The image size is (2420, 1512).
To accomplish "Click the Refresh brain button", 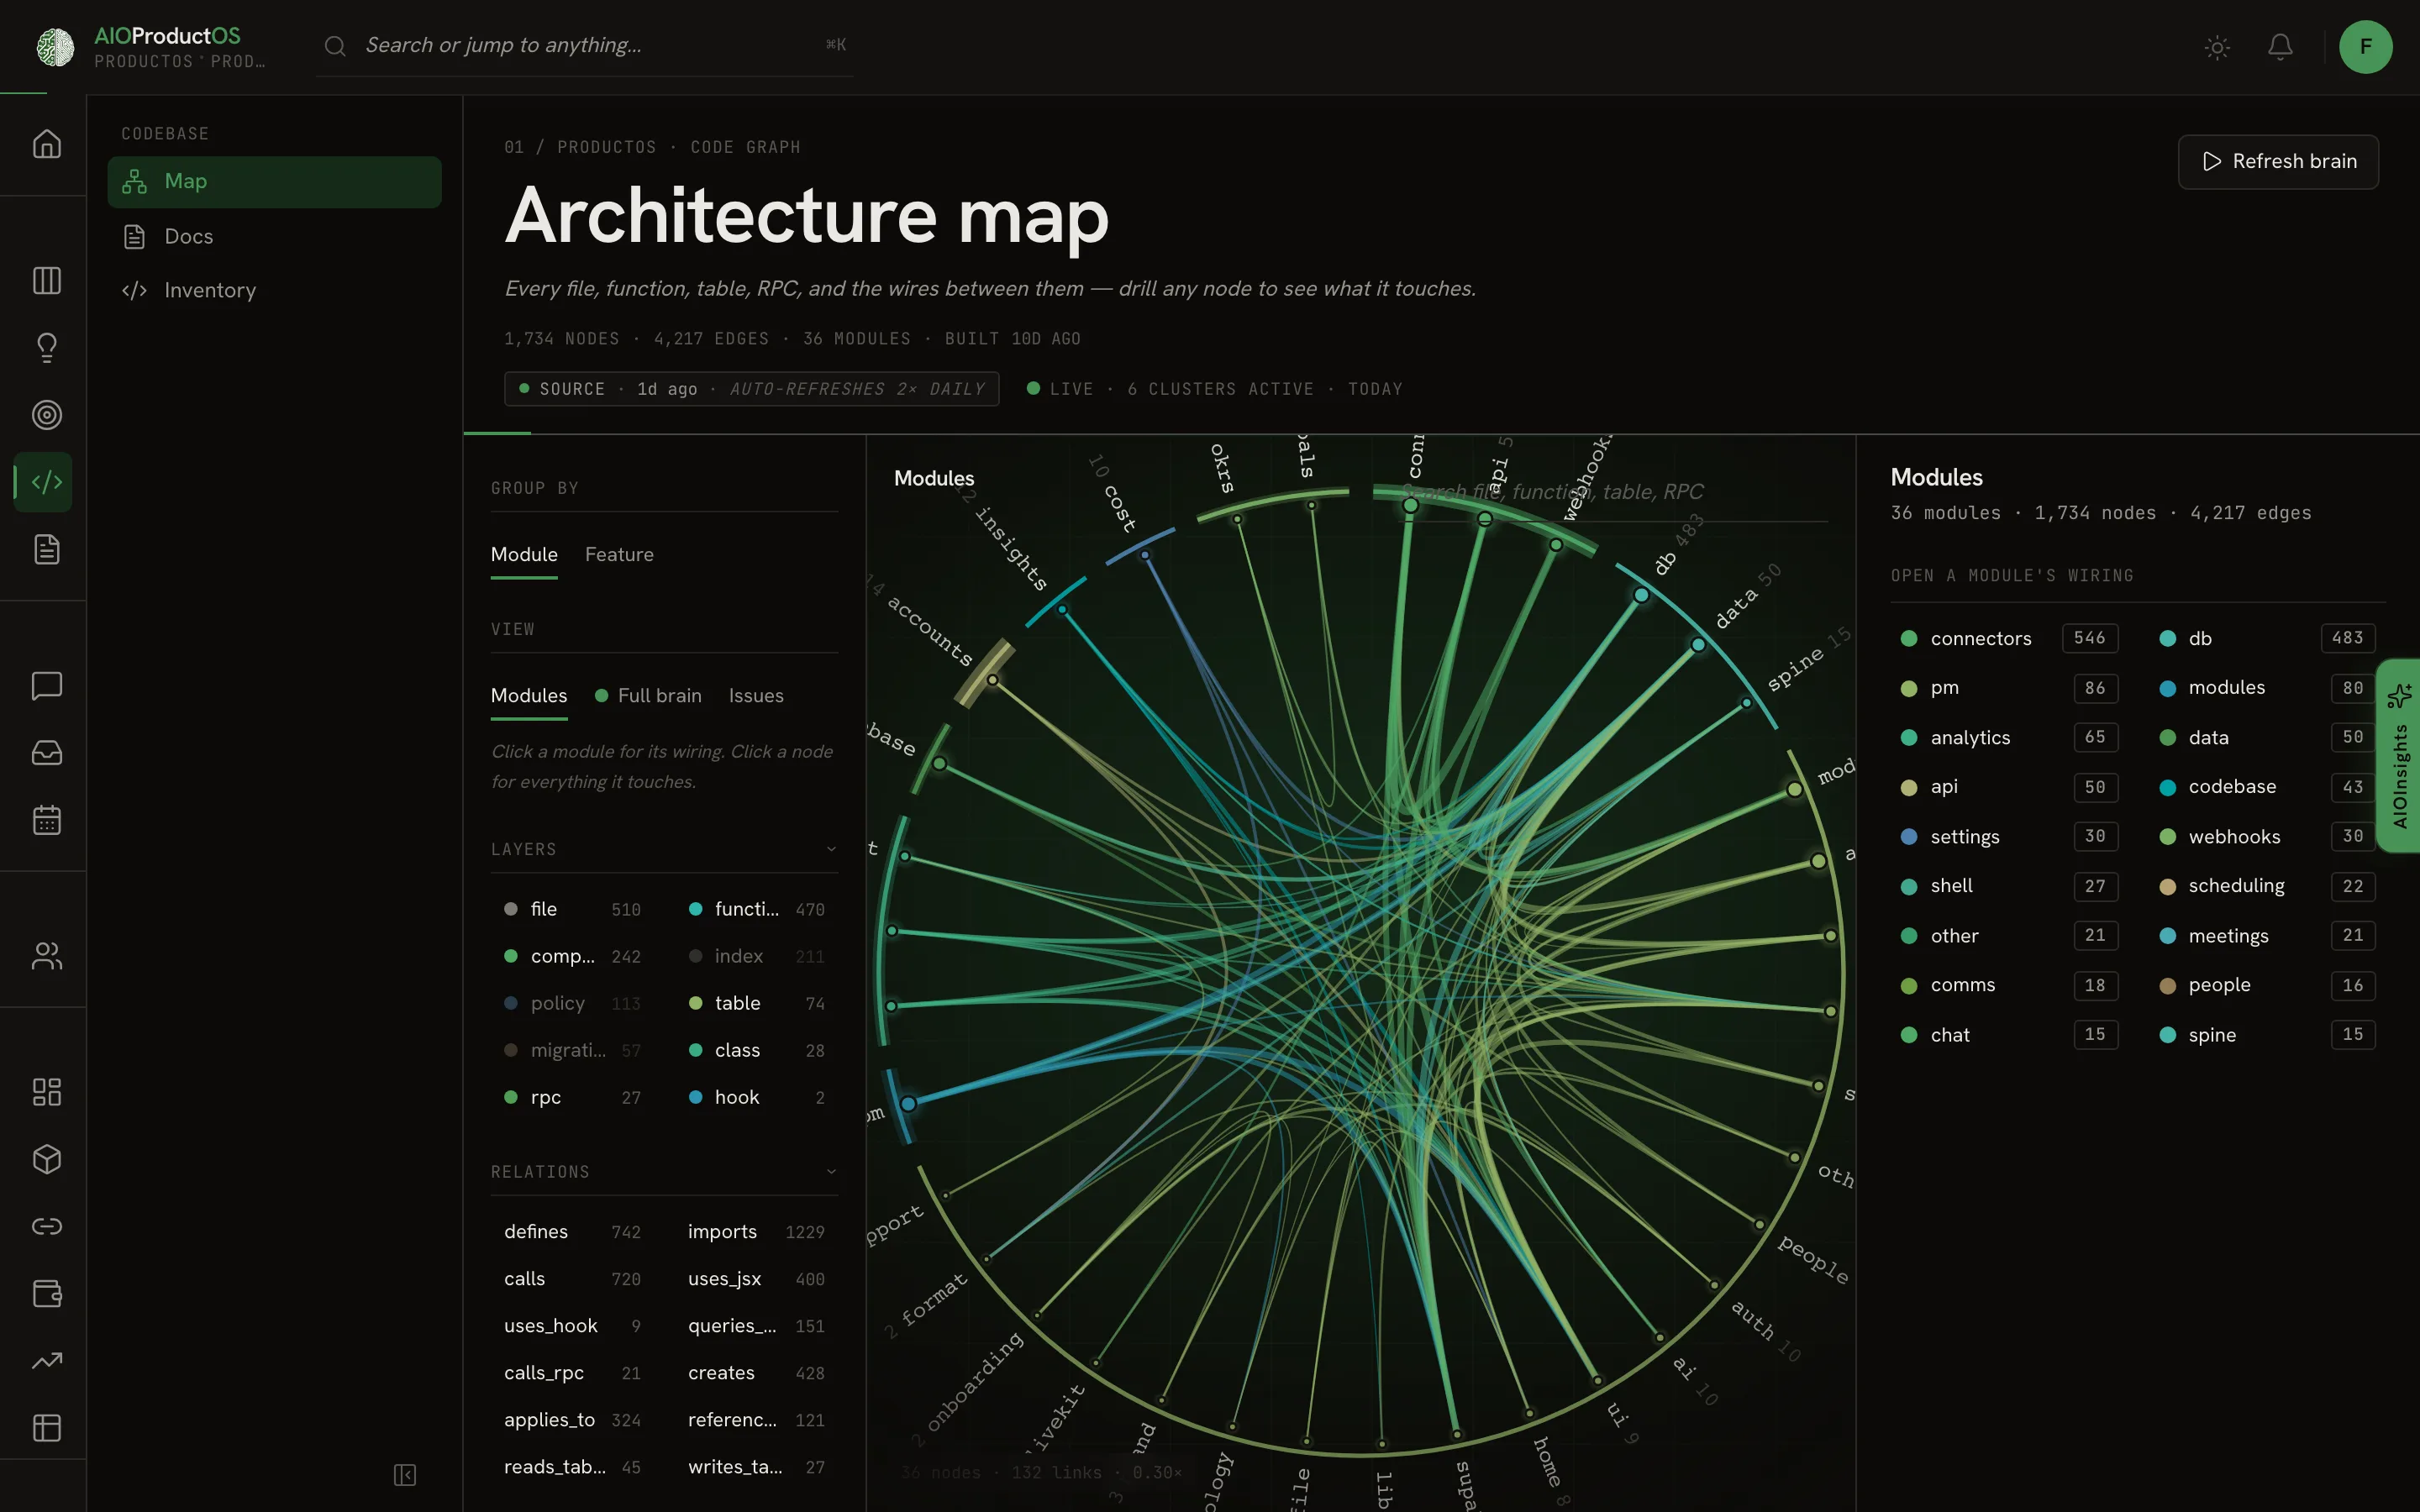I will coord(2278,162).
